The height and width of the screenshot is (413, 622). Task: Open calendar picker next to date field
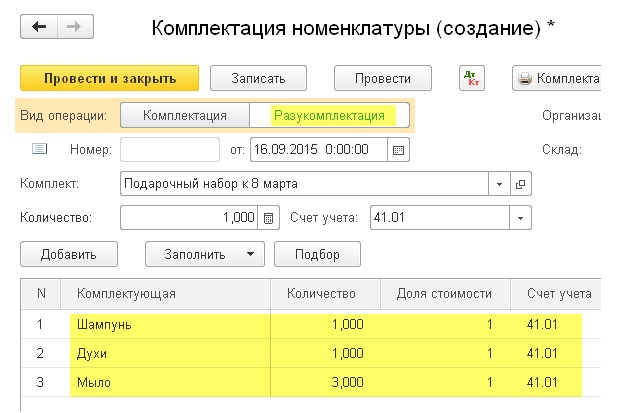pos(398,150)
